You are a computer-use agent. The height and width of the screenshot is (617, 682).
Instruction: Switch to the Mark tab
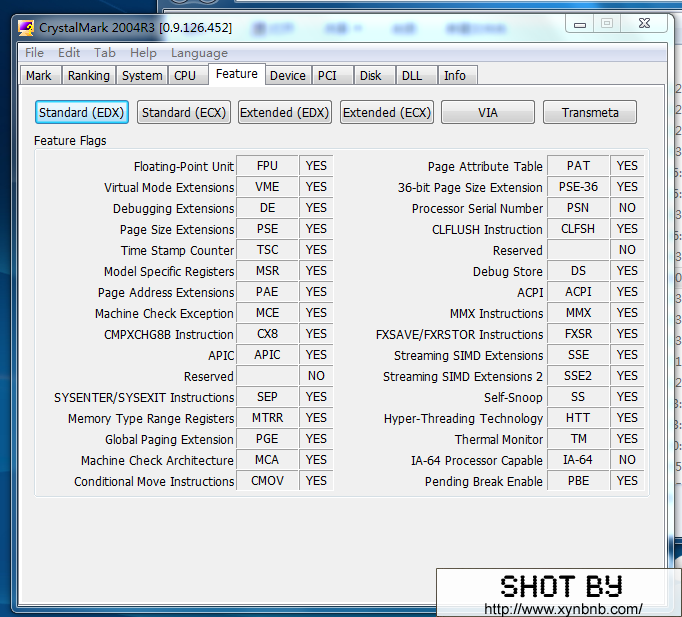[x=39, y=76]
